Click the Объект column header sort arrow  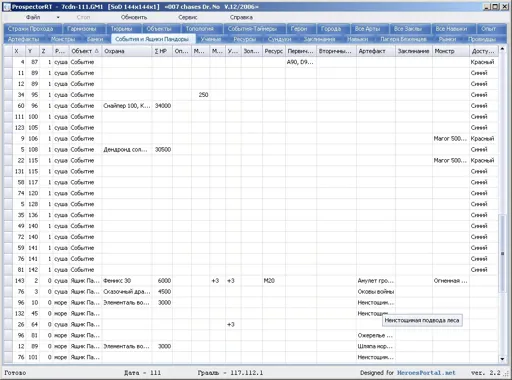tap(97, 51)
